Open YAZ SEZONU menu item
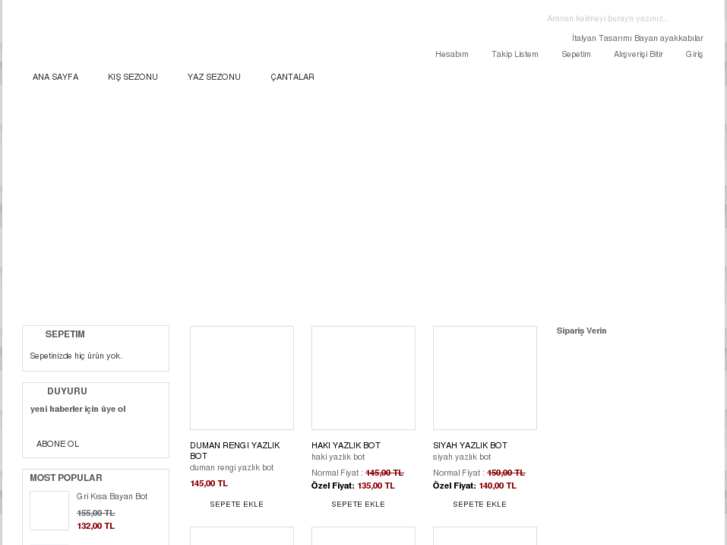 (x=214, y=77)
